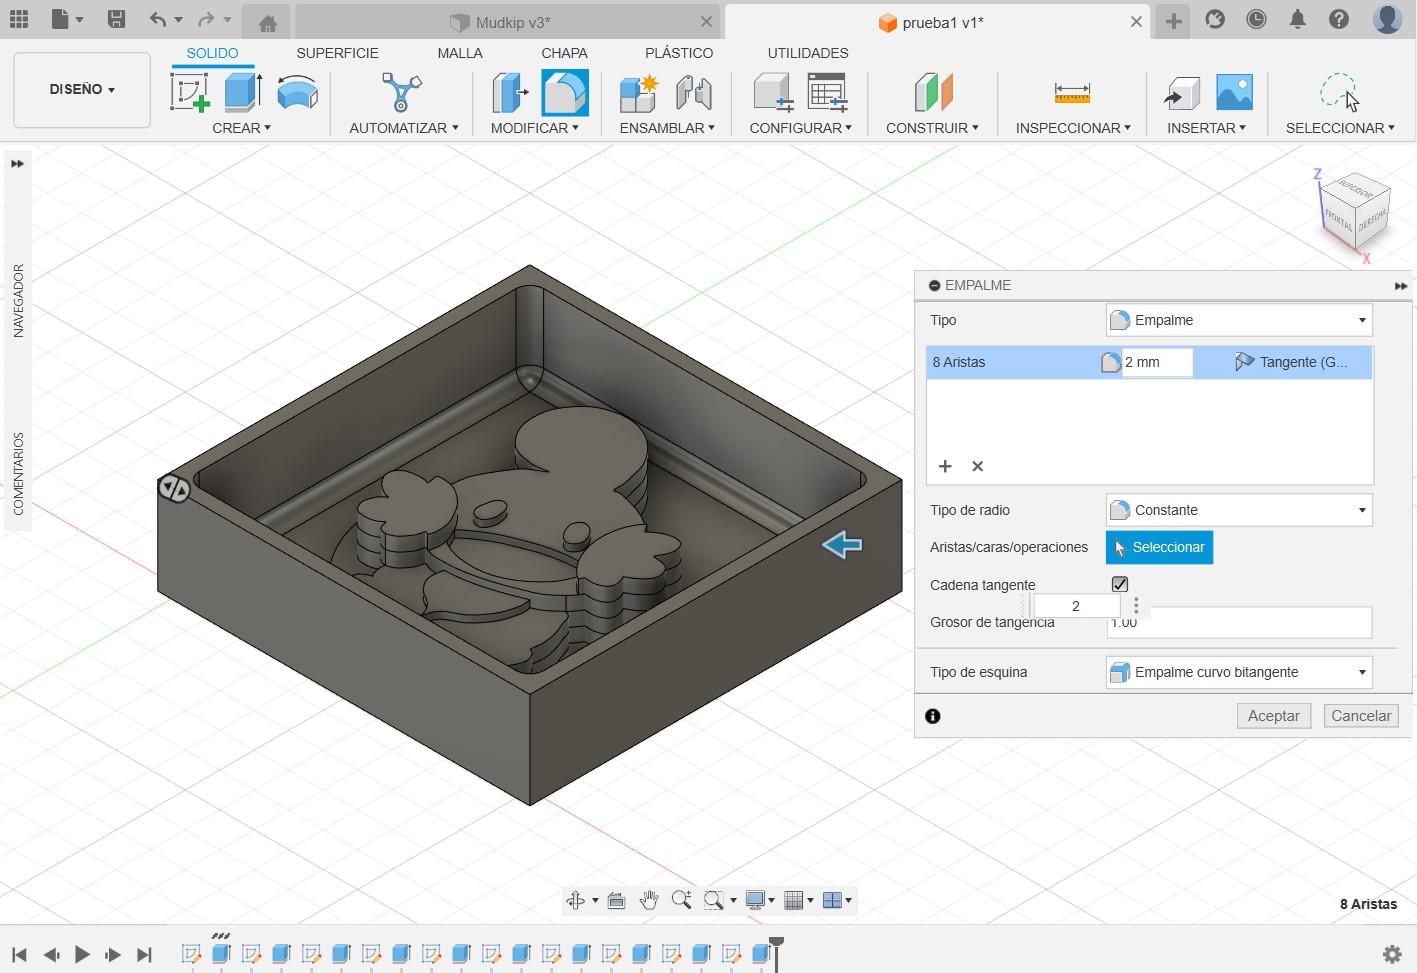
Task: Open a new design tab
Action: point(1173,21)
